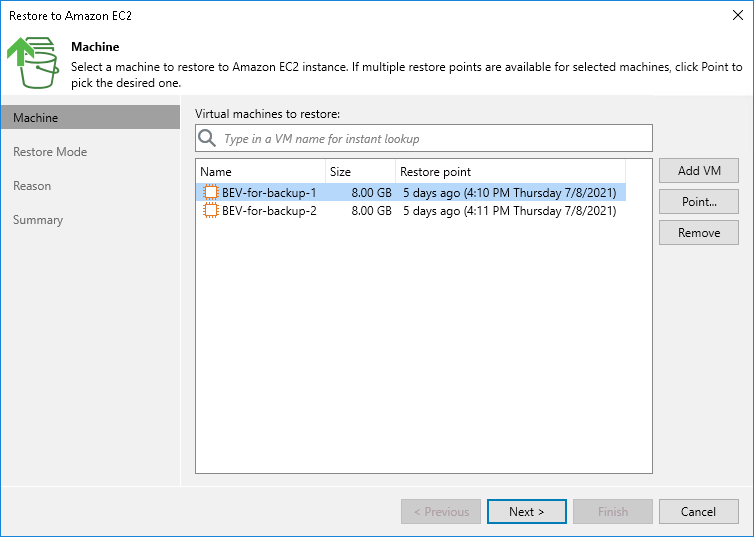Click the BEV-for-backup-2 VM icon
The height and width of the screenshot is (537, 754).
210,211
